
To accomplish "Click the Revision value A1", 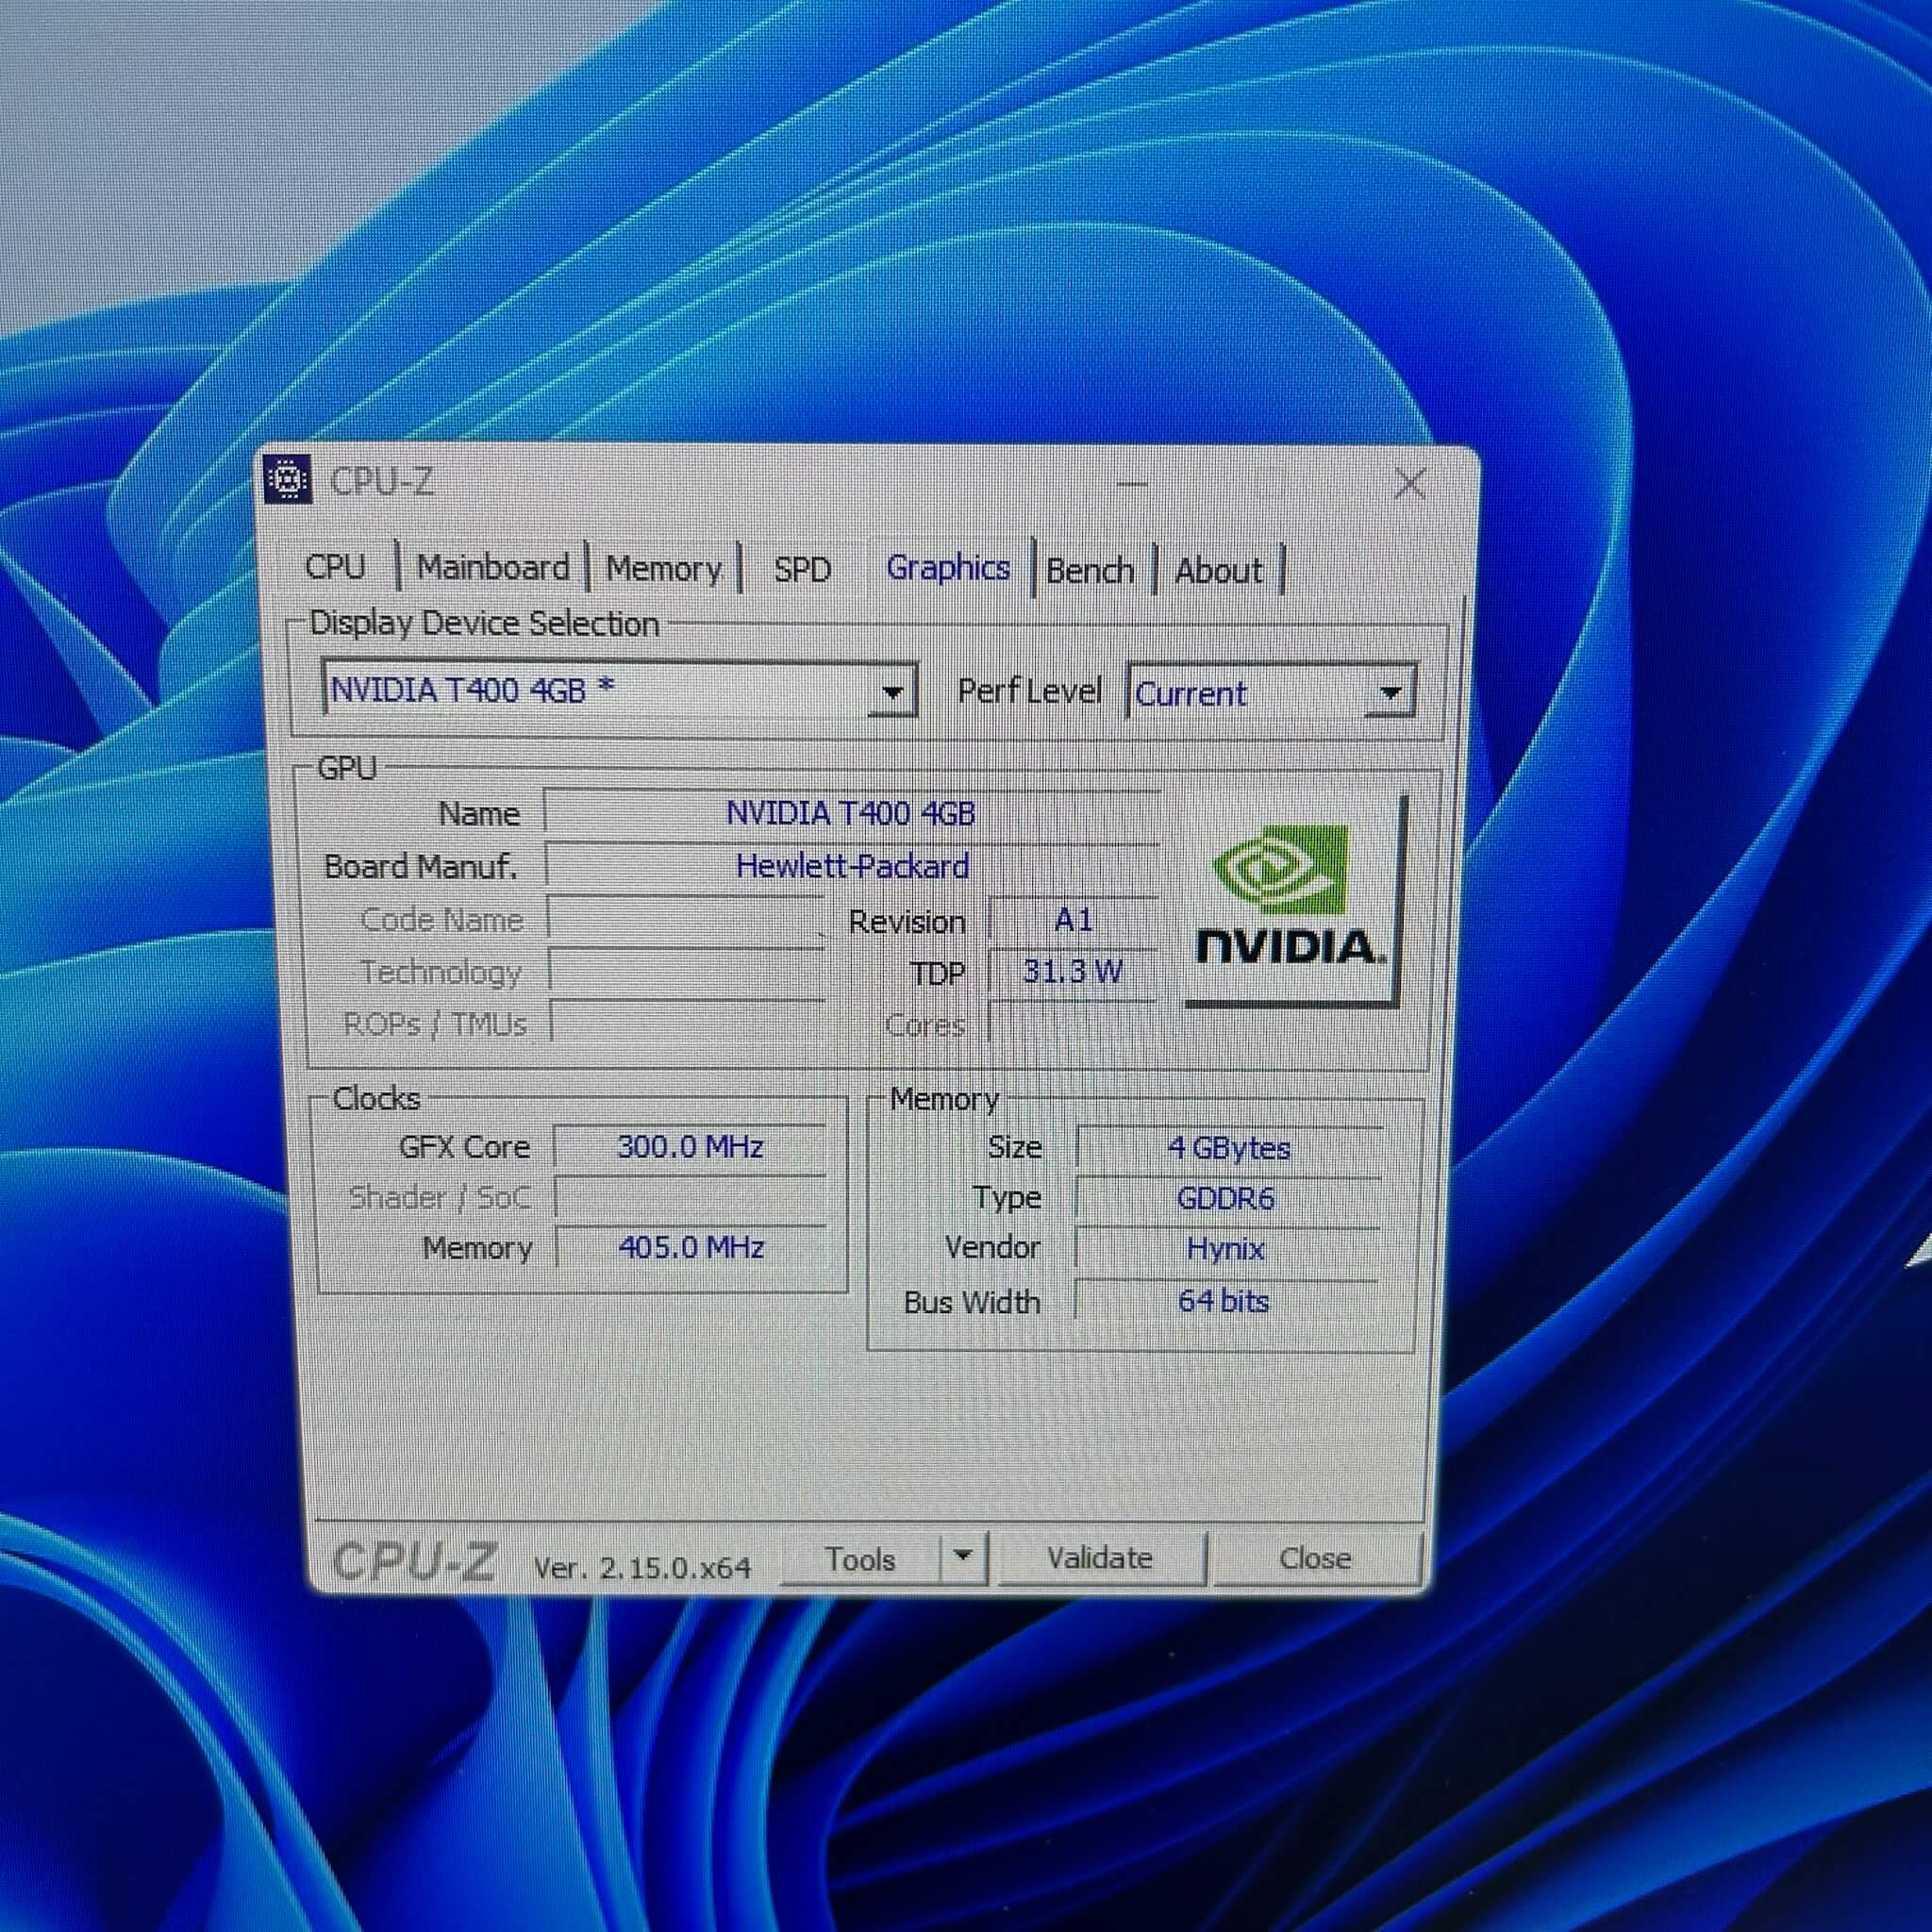I will tap(1073, 919).
